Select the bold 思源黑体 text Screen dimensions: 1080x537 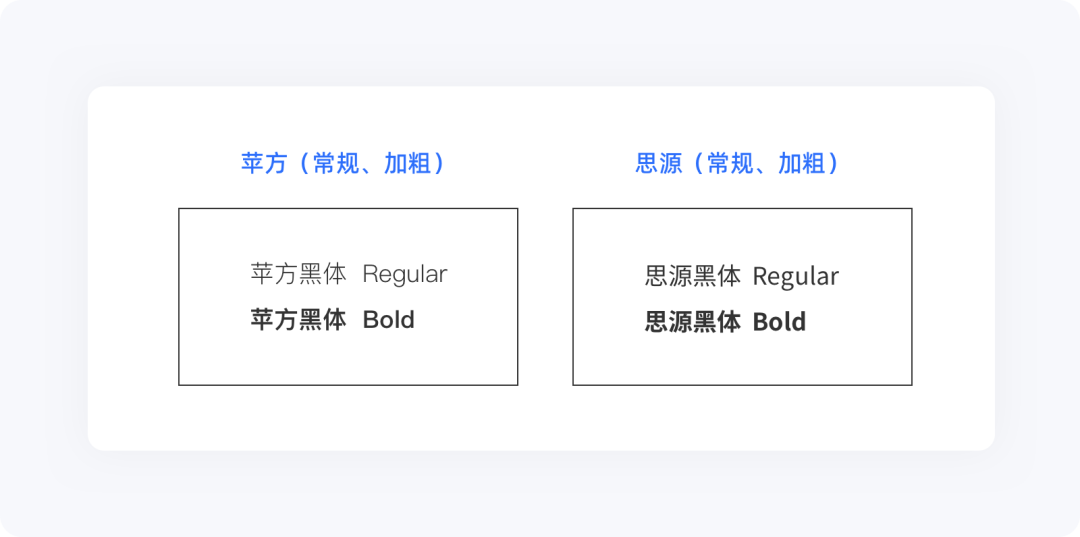pyautogui.click(x=693, y=322)
